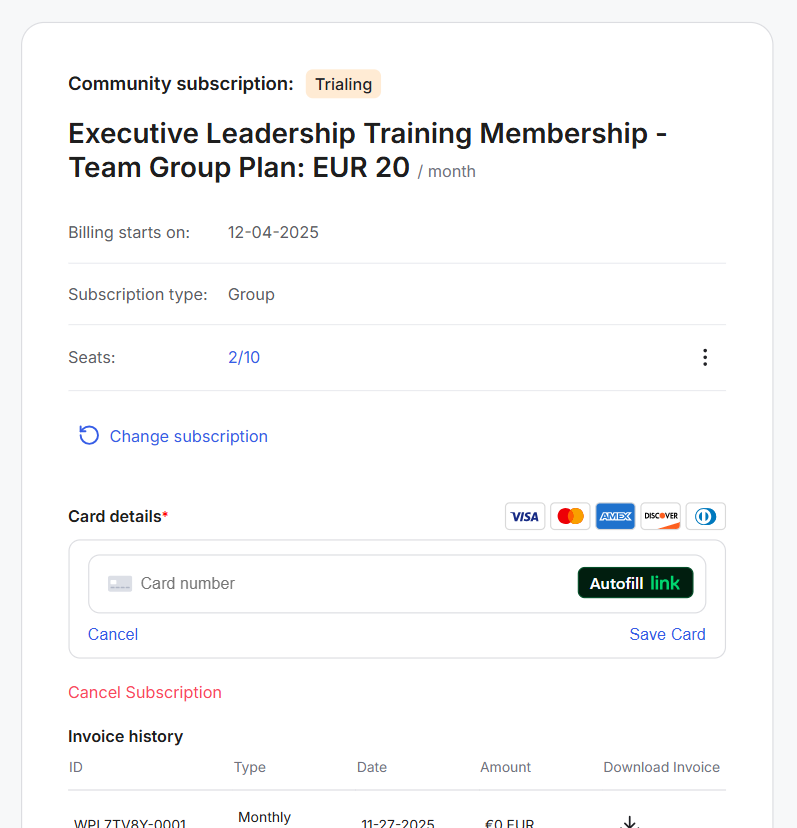Click the Save Card link
The height and width of the screenshot is (828, 797).
click(x=667, y=634)
